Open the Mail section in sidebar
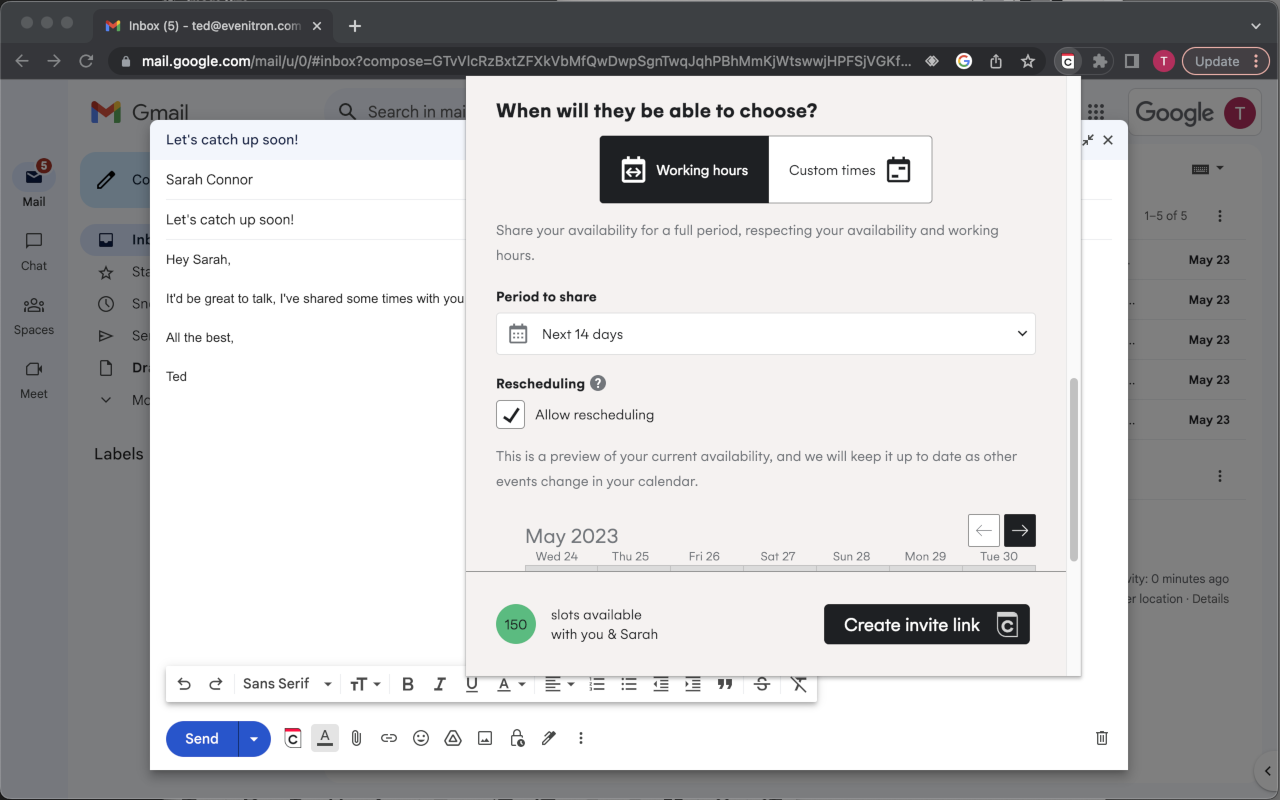 34,184
